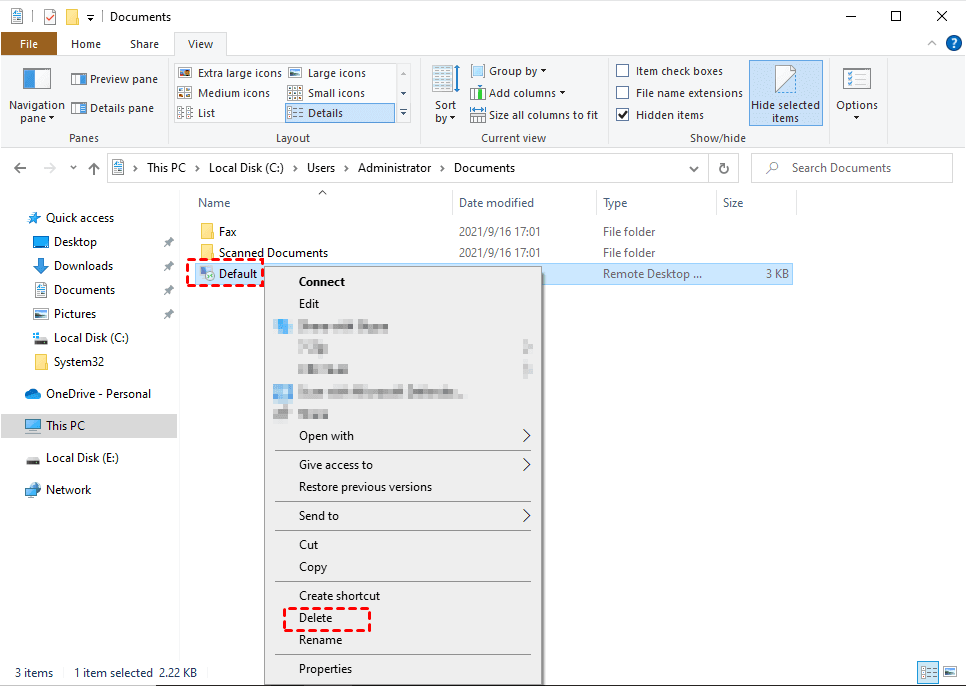The width and height of the screenshot is (966, 686).
Task: Switch layout to Large icons
Action: pyautogui.click(x=328, y=73)
